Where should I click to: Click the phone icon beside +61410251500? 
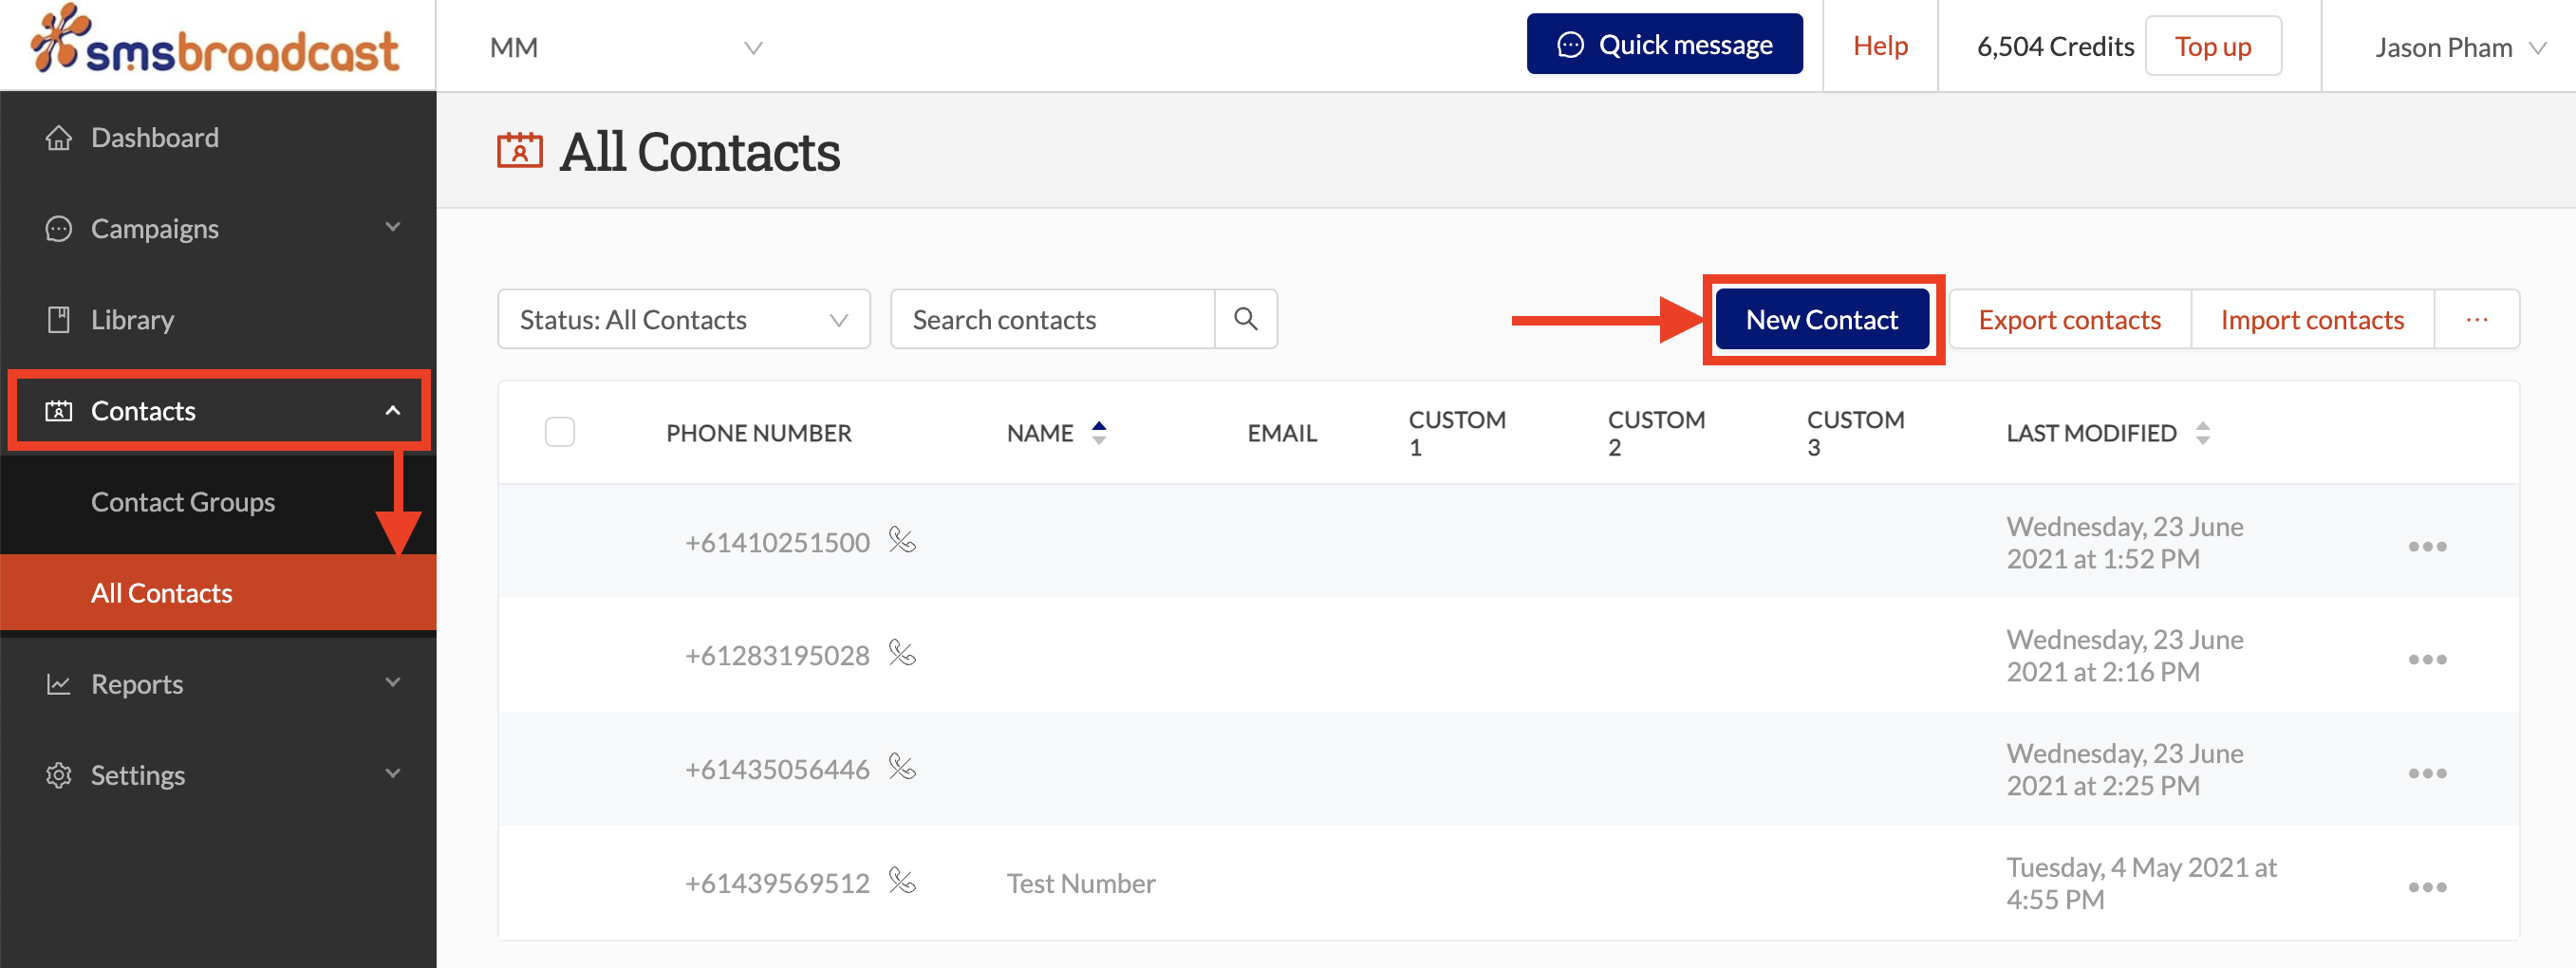coord(902,541)
